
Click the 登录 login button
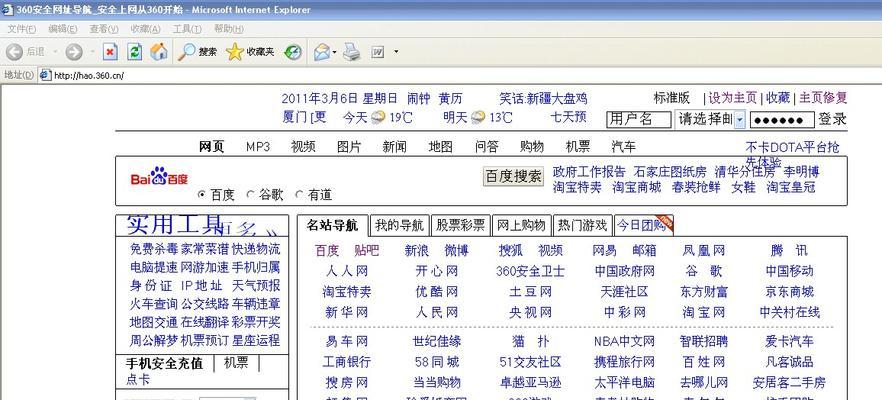click(x=832, y=119)
